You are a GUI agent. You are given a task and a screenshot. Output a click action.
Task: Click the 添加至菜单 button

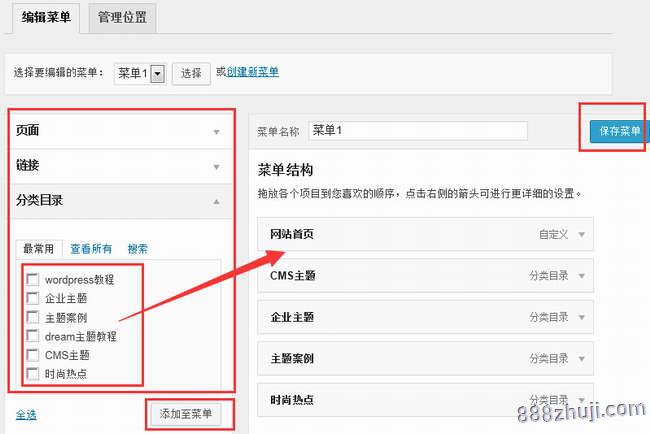tap(186, 414)
